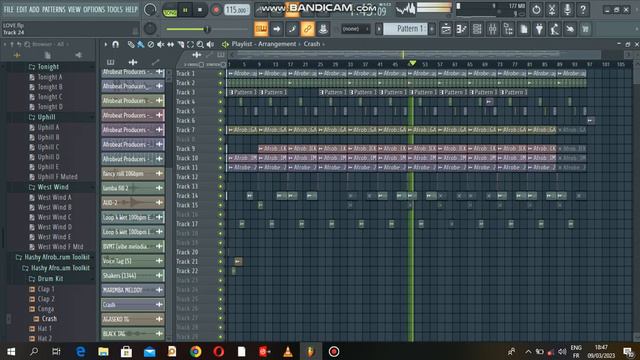Open the shopping cart content library icon
640x360 pixels.
pos(586,29)
